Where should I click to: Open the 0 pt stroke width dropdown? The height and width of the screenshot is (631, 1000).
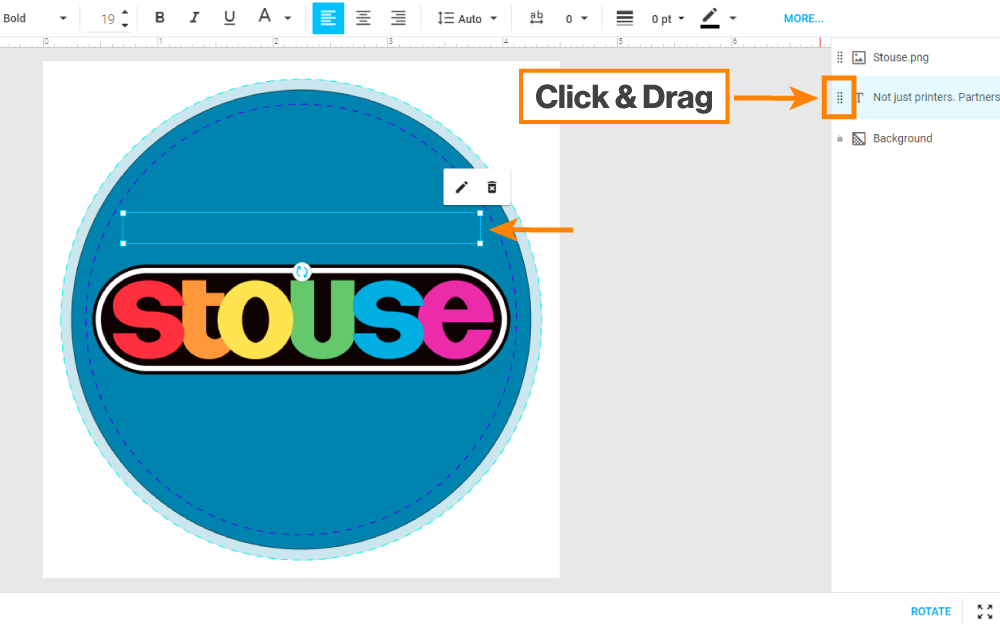coord(668,19)
